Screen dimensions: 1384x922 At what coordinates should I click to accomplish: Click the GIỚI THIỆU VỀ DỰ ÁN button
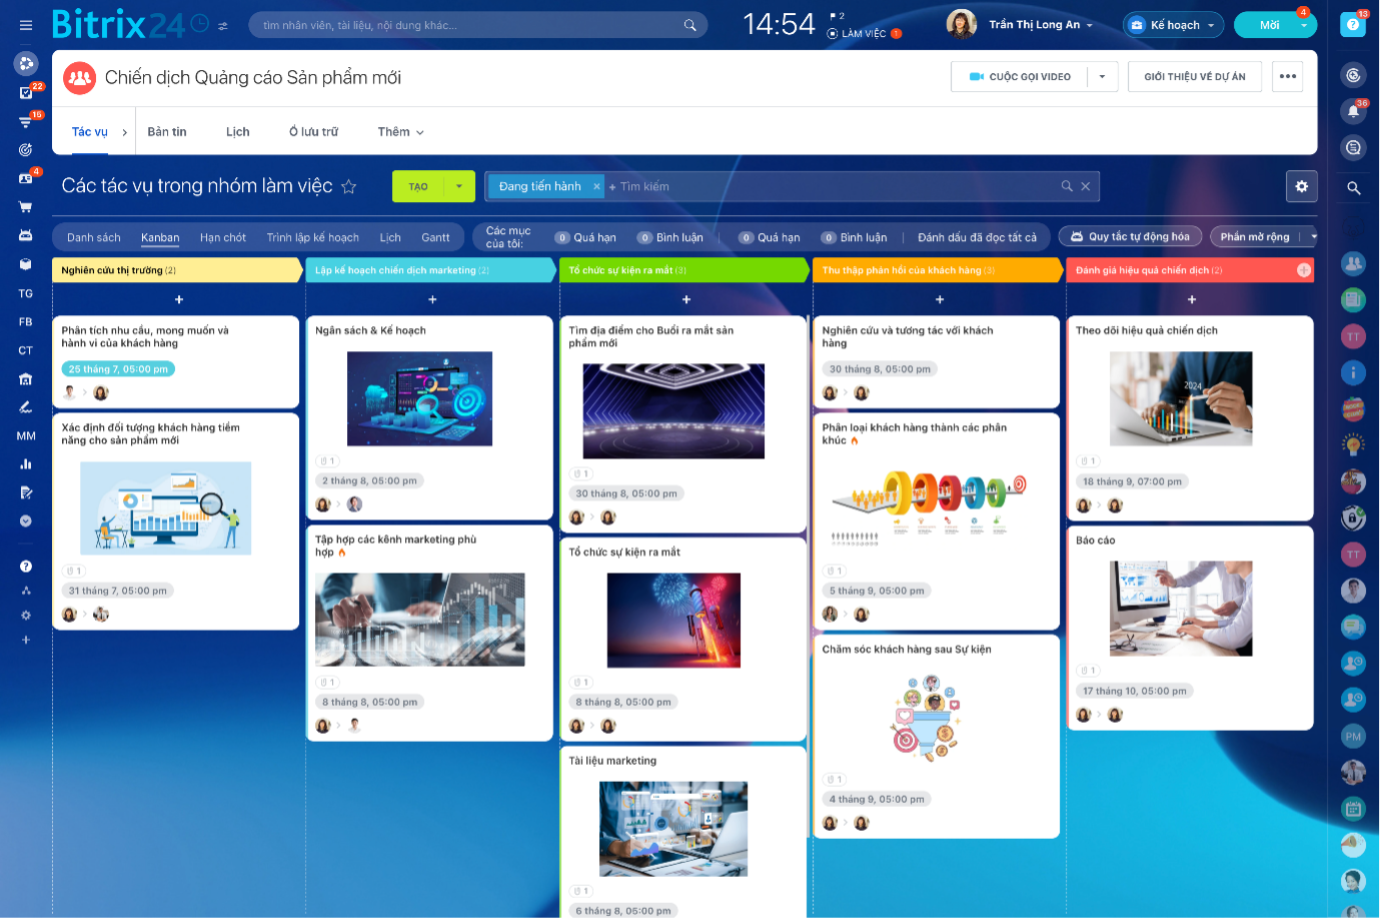1194,77
